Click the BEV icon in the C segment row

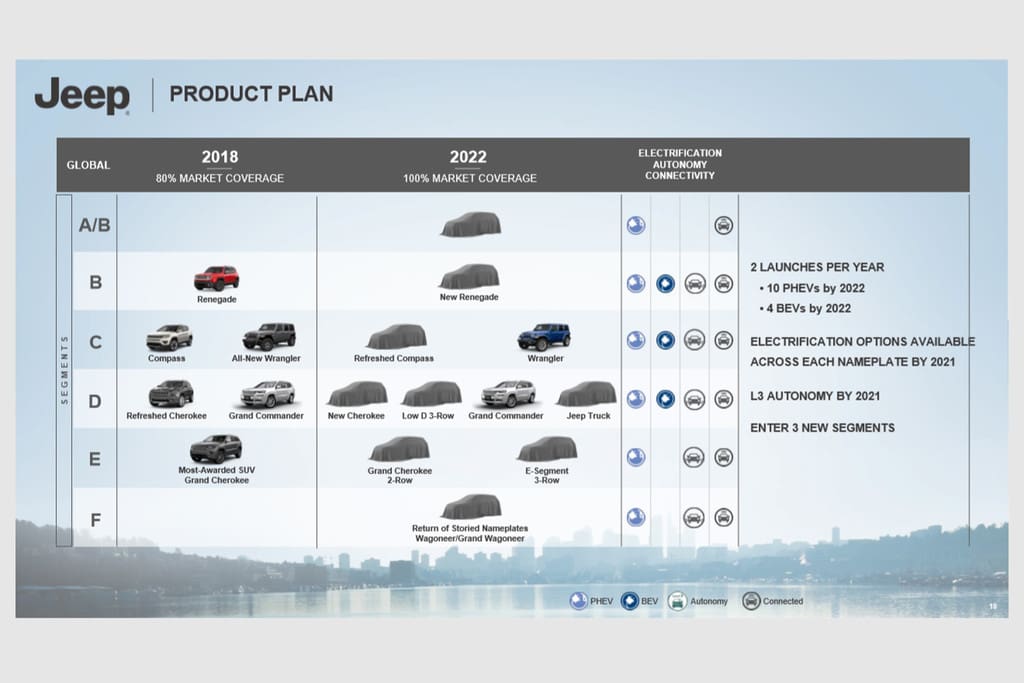coord(665,340)
